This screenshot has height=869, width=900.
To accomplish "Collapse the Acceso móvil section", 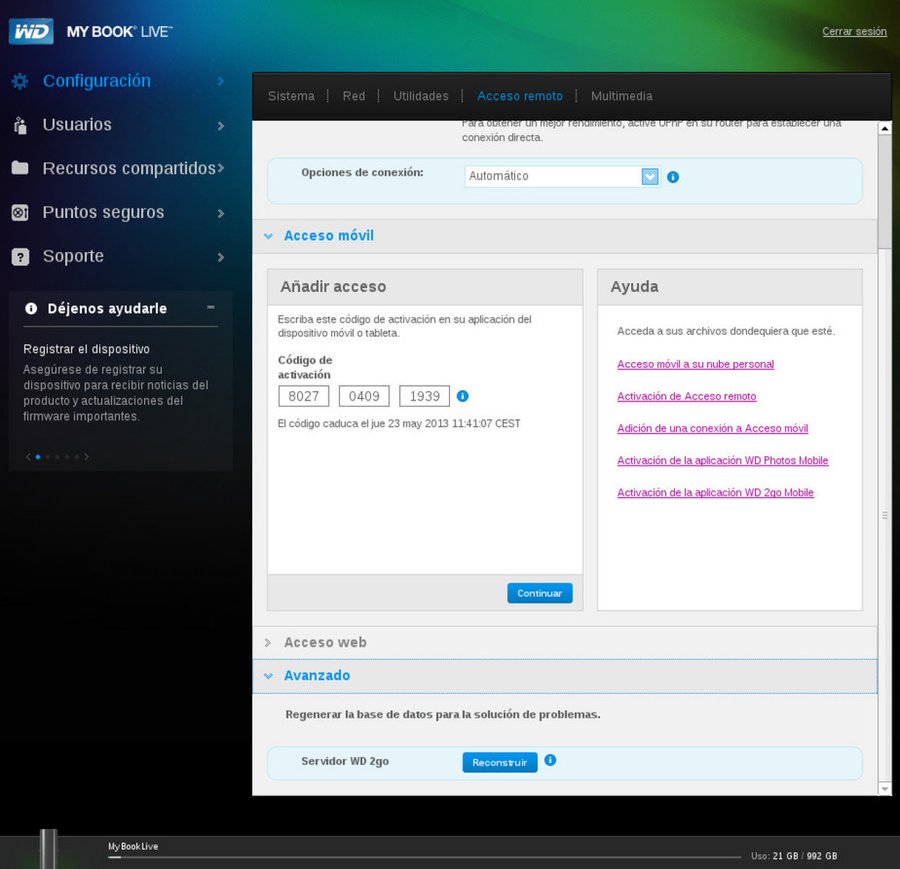I will 268,236.
